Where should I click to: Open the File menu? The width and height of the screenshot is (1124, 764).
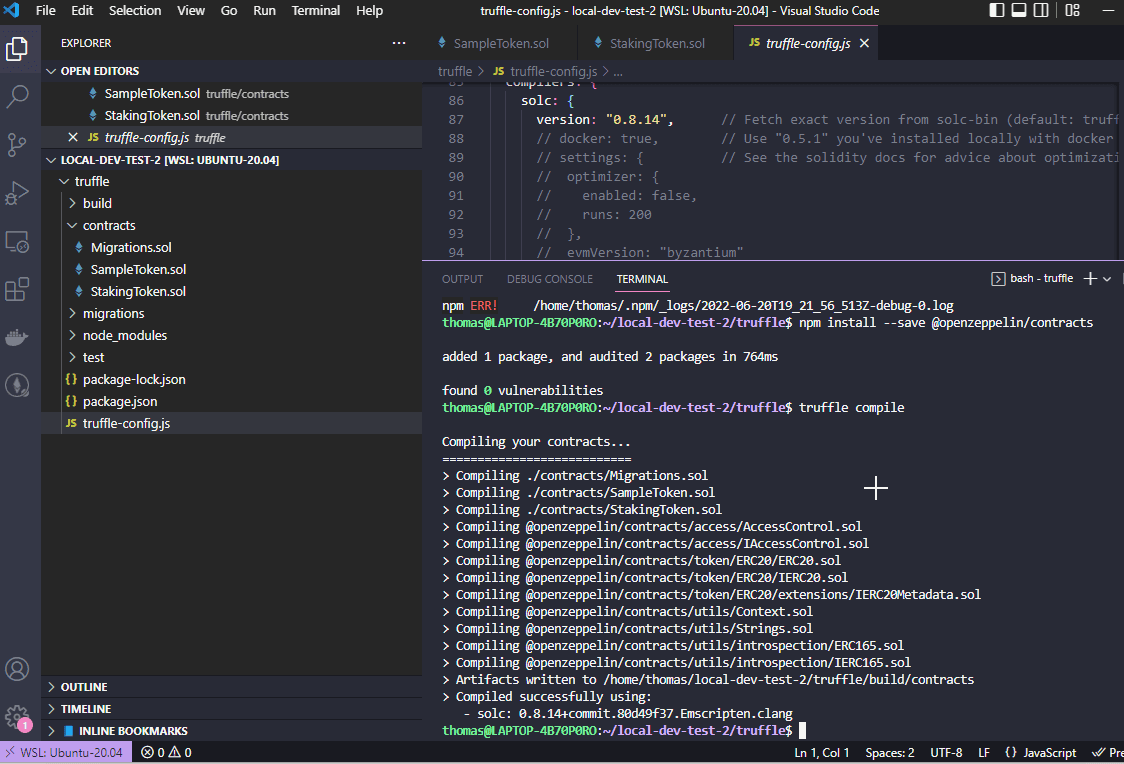45,11
